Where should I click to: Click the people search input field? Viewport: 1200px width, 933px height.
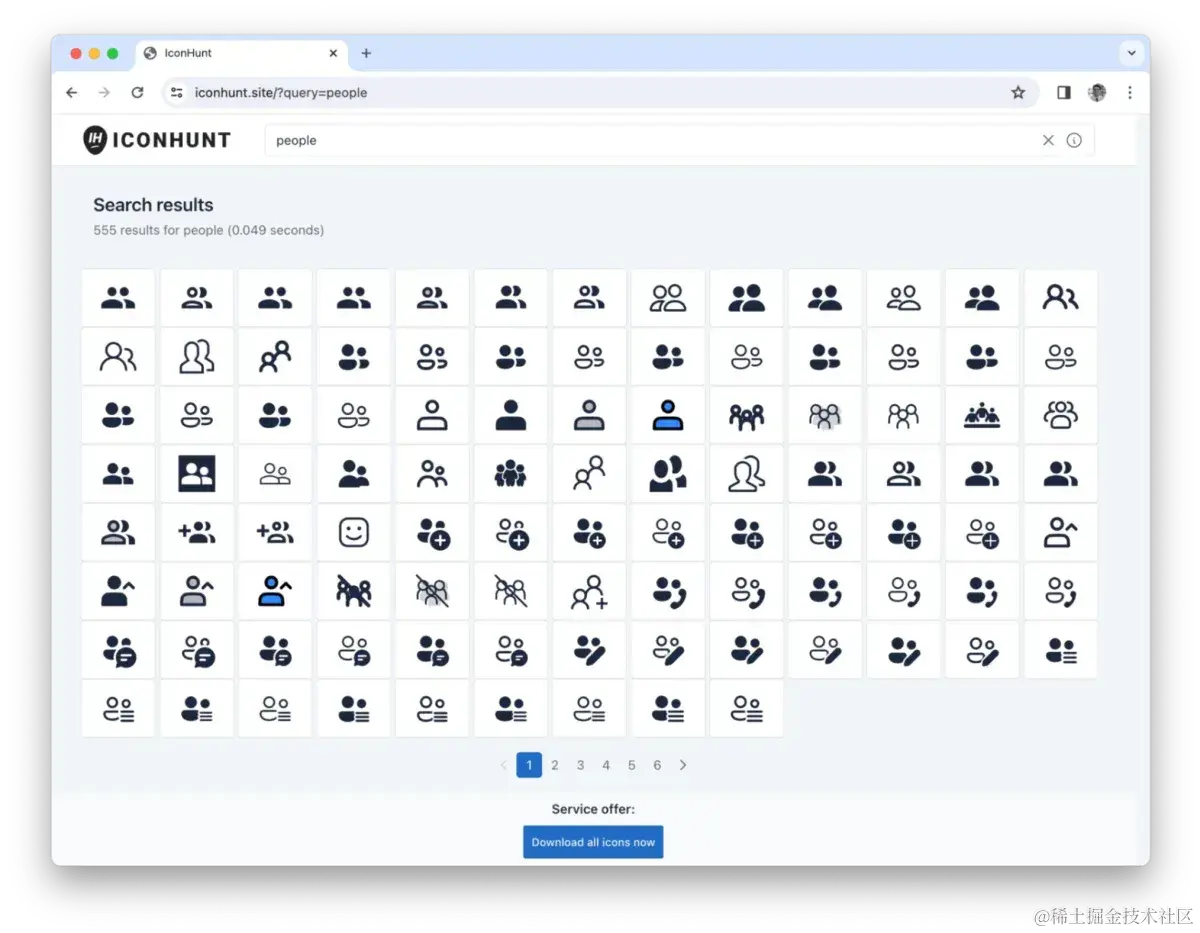pos(650,140)
